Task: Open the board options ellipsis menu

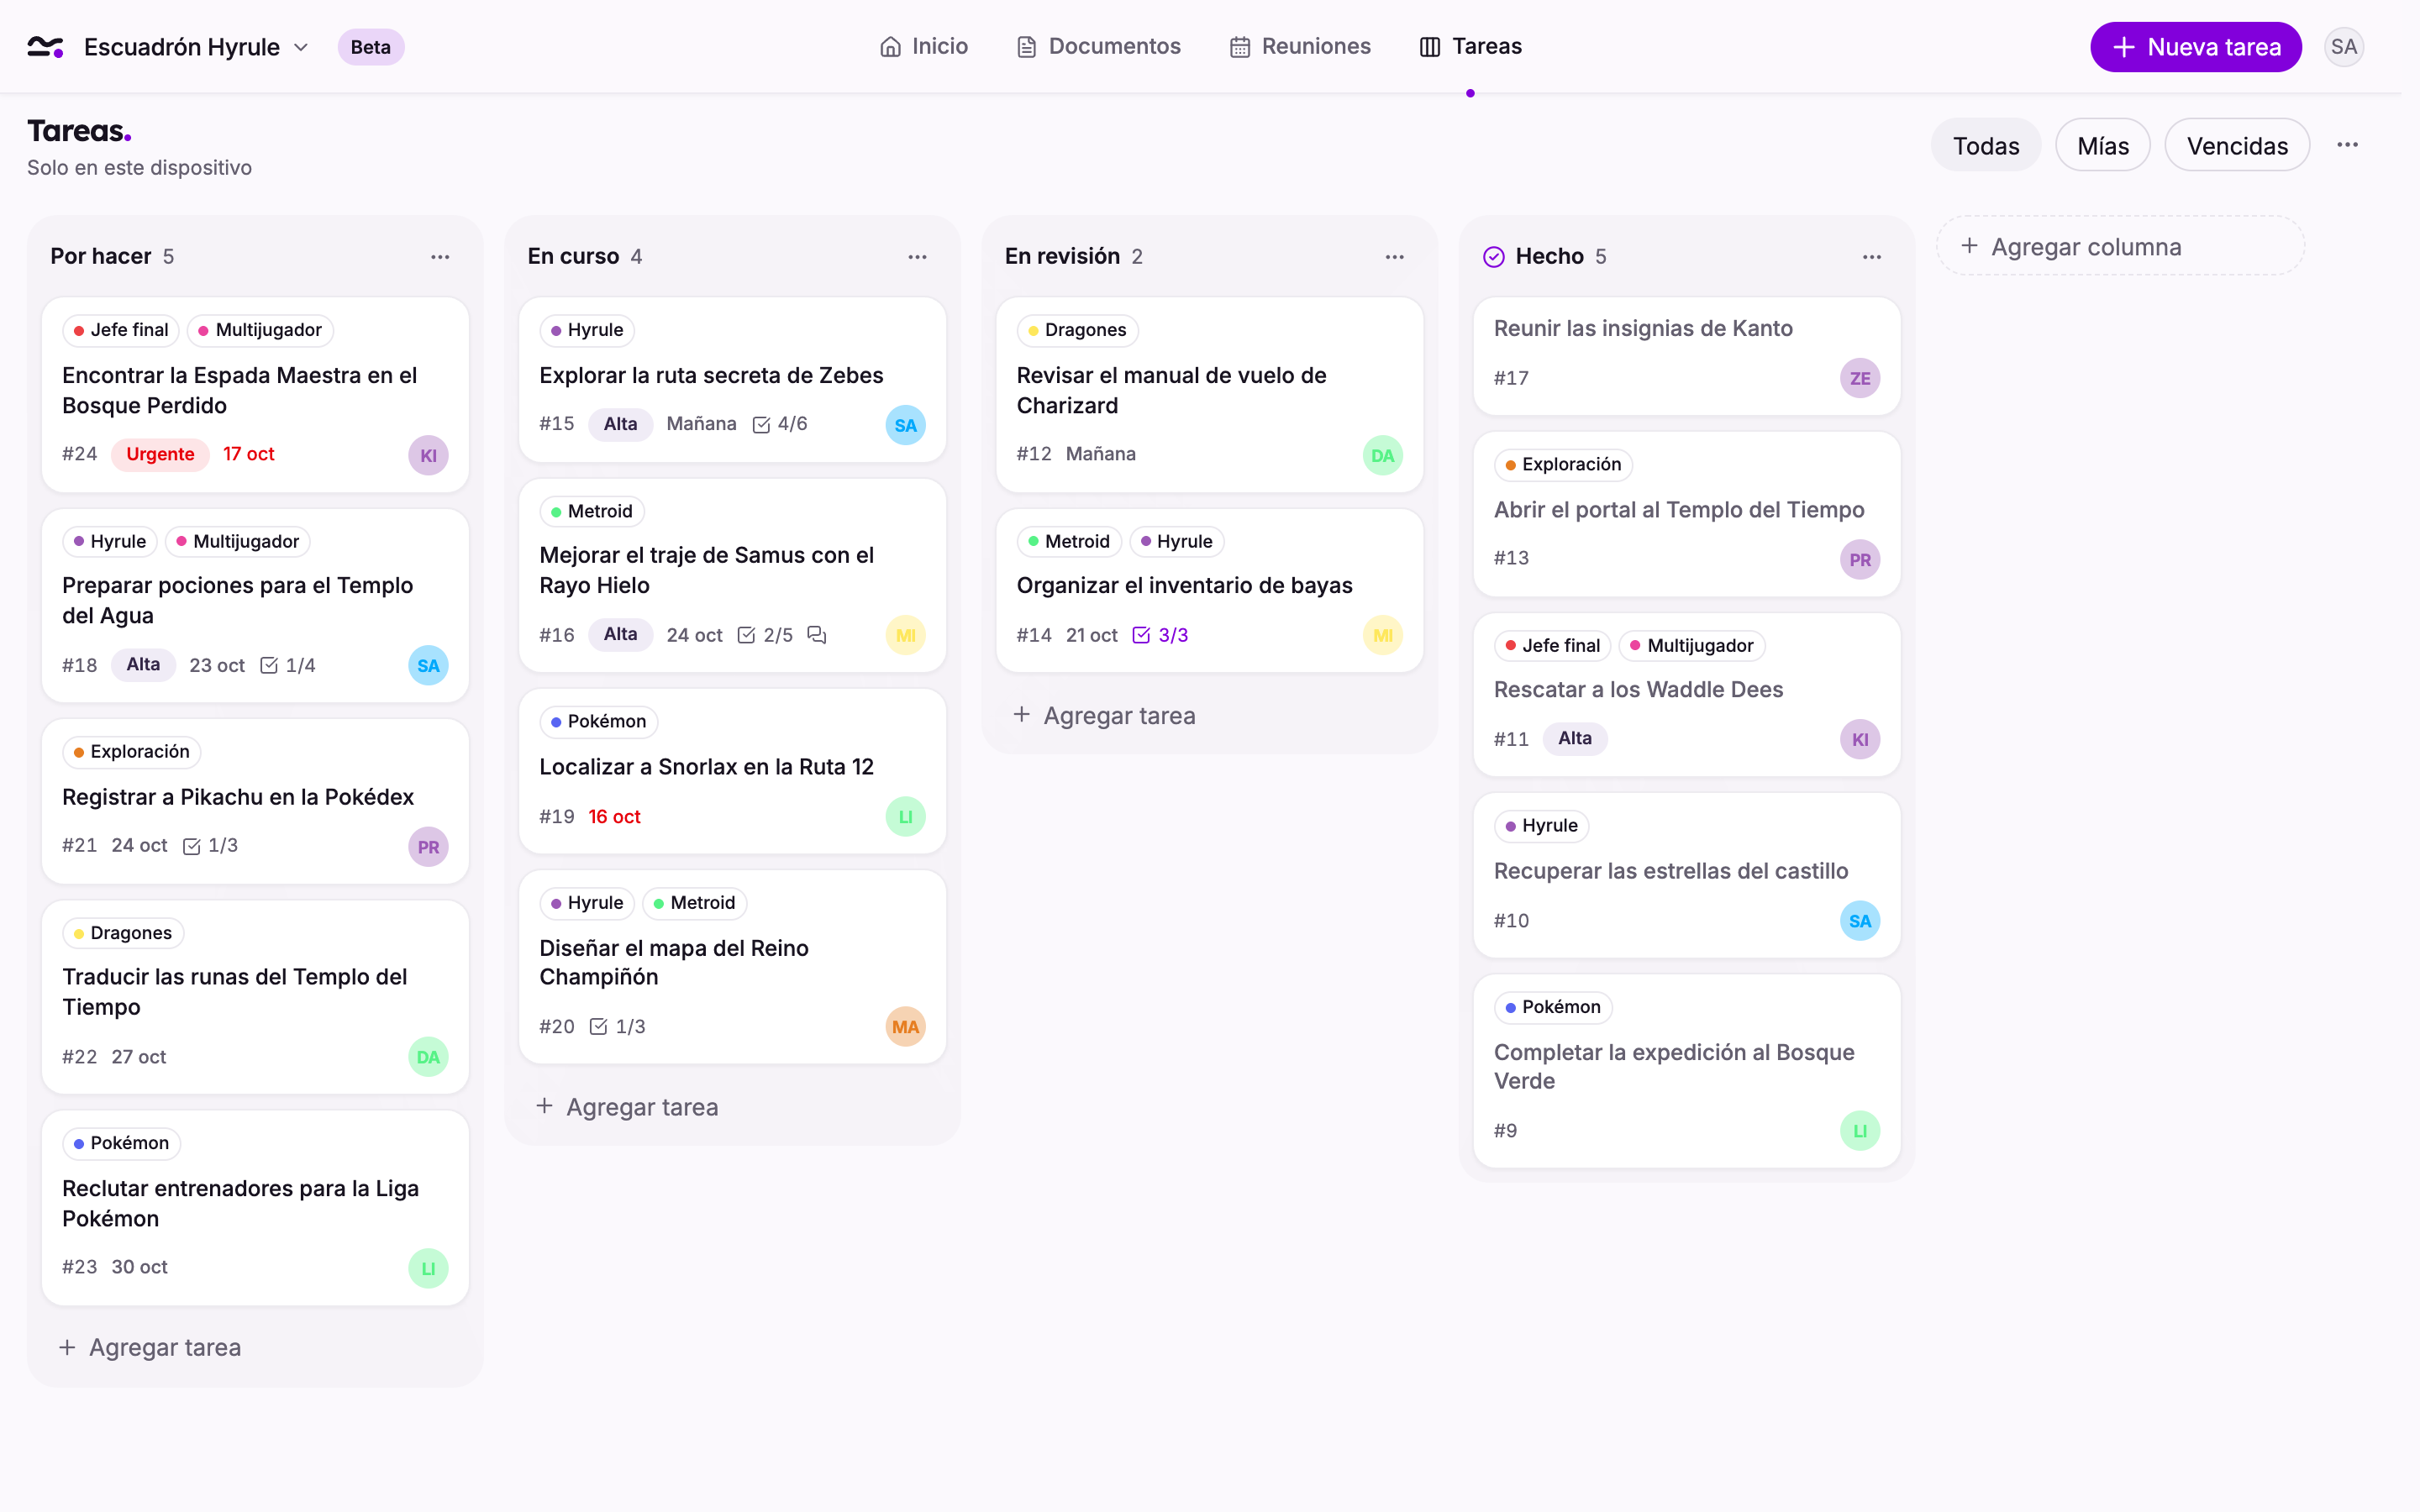Action: (x=2347, y=145)
